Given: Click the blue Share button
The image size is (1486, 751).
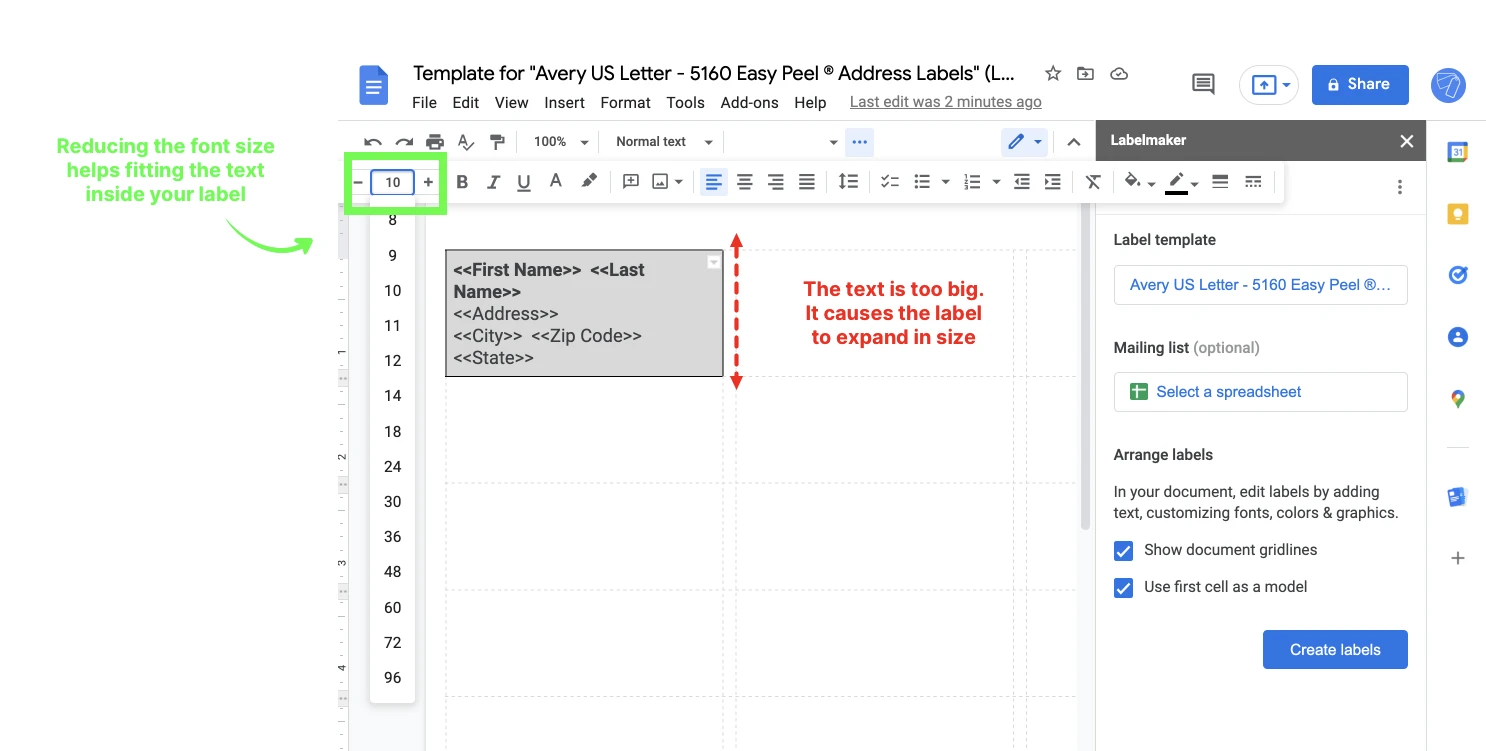Looking at the screenshot, I should click(1360, 85).
